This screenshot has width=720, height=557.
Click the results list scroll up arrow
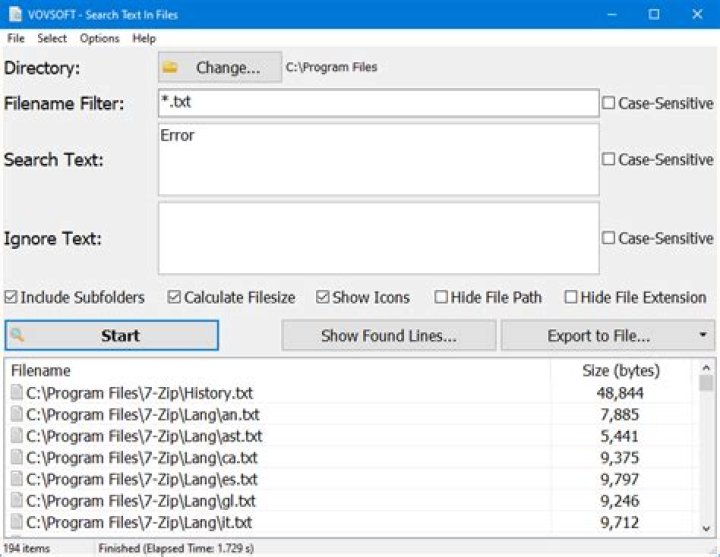pos(706,368)
